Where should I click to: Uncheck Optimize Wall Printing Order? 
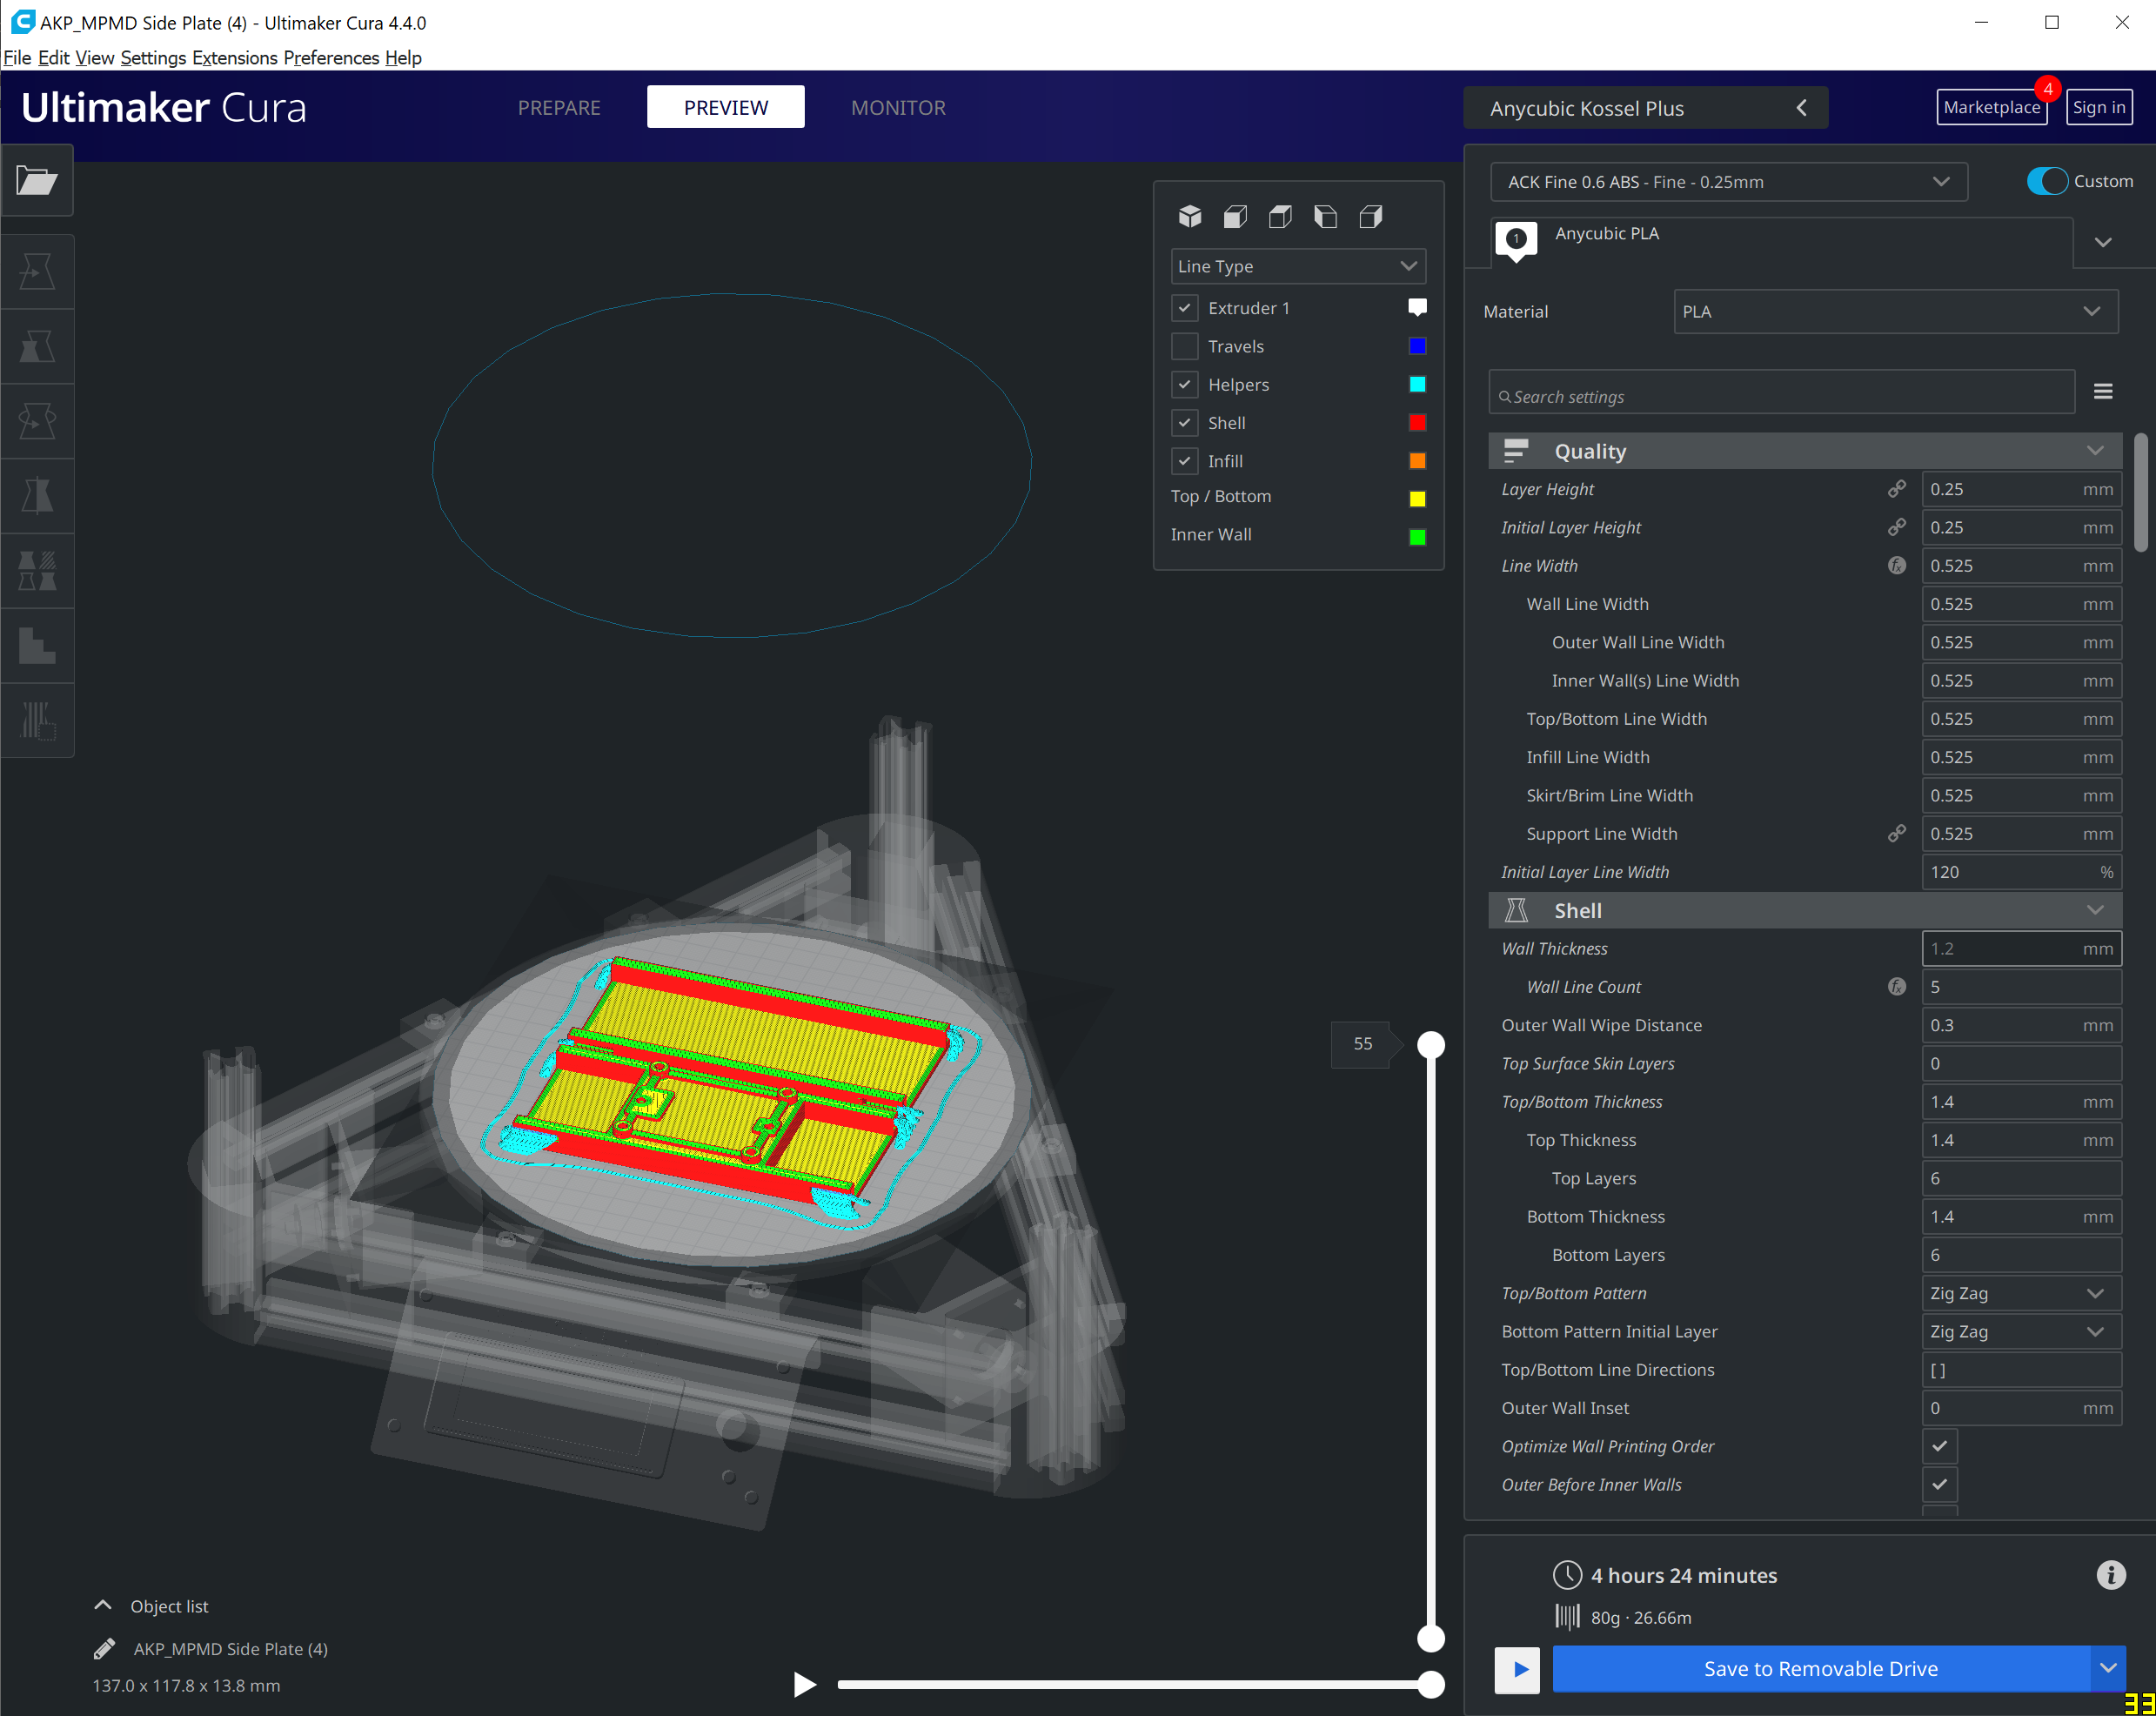pos(1939,1446)
